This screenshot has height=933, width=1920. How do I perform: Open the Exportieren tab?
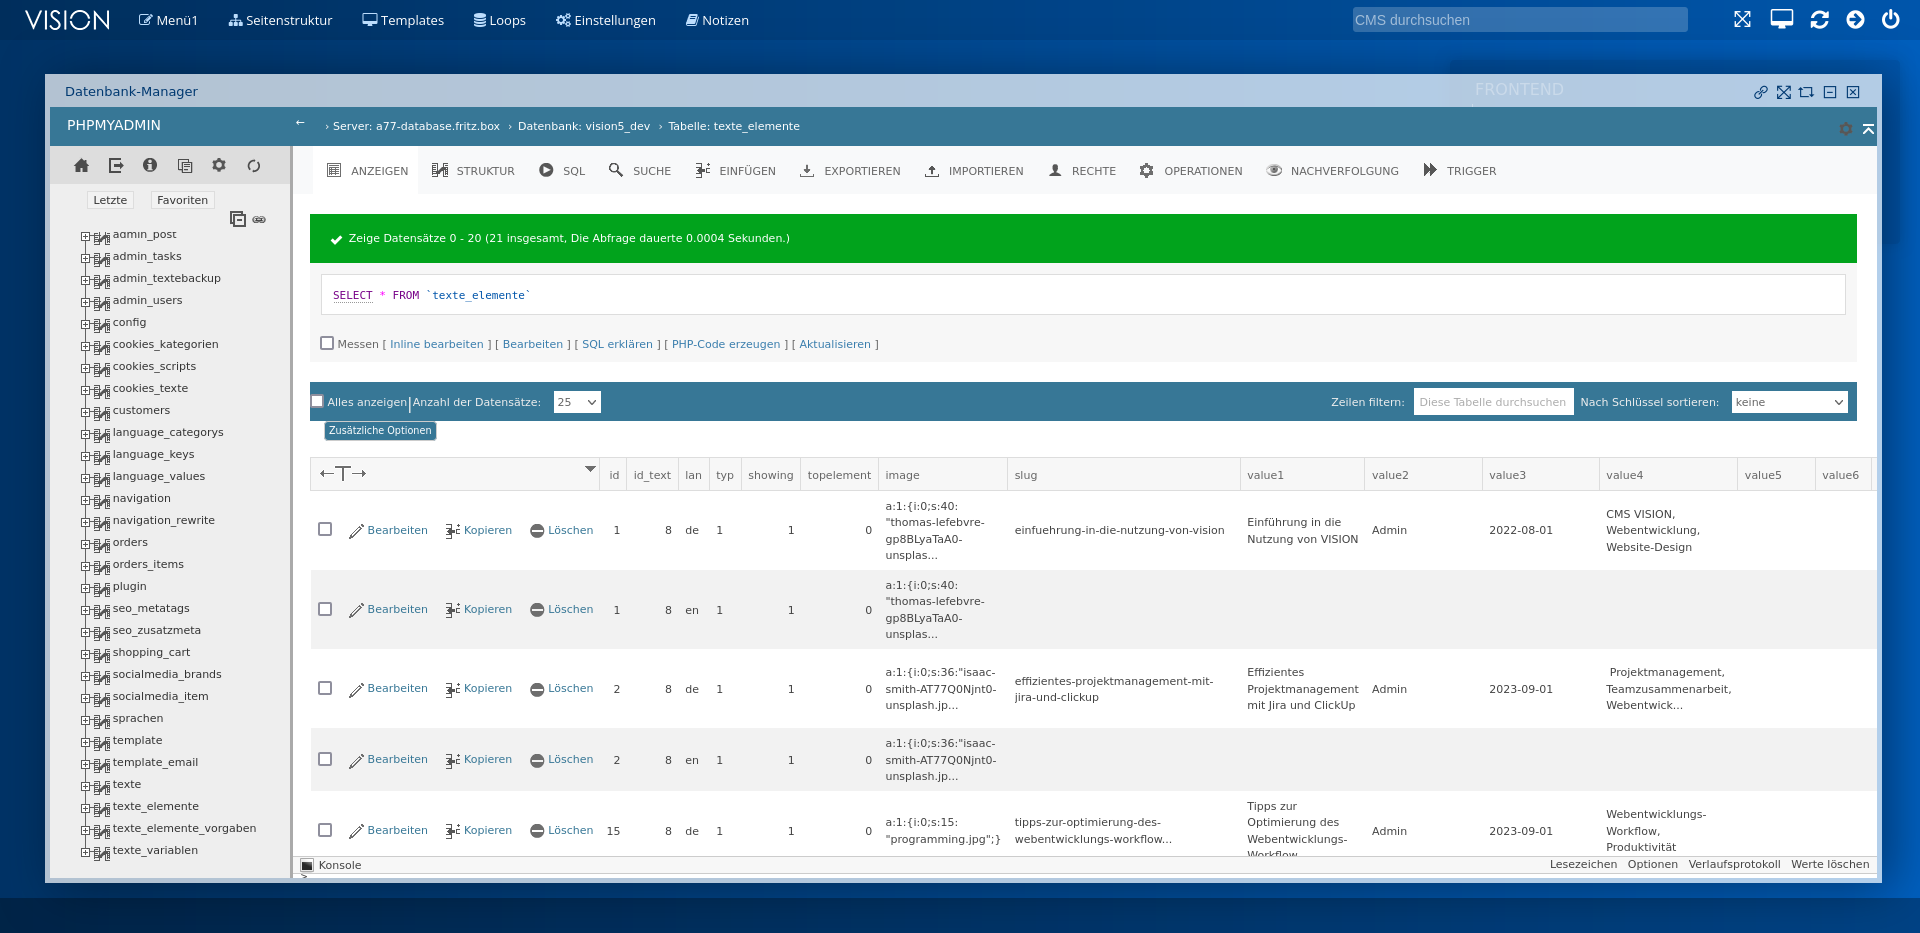pyautogui.click(x=850, y=171)
